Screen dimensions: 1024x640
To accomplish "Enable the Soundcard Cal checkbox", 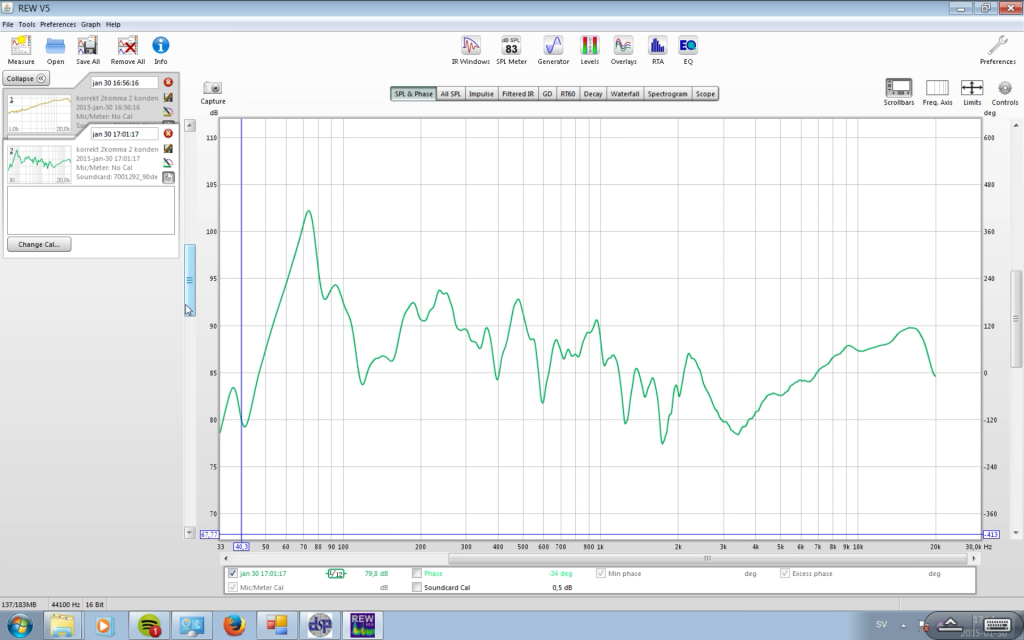I will click(x=417, y=587).
